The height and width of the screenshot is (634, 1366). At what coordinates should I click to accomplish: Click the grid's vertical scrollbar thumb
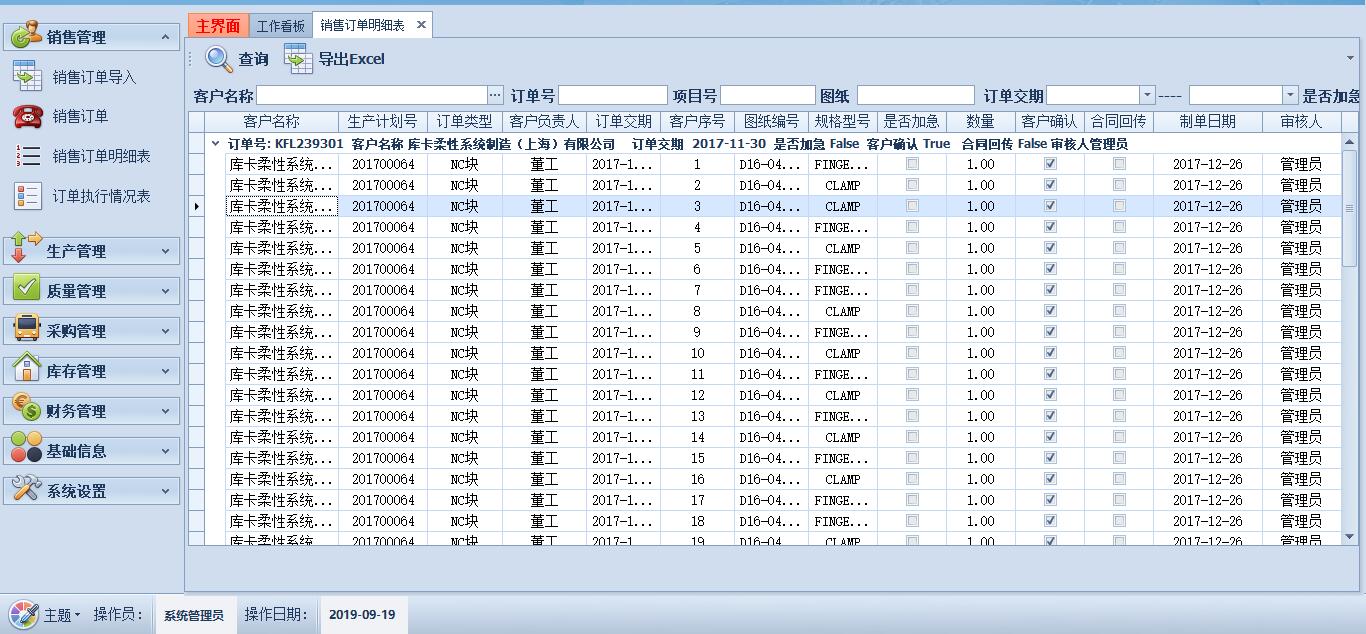[x=1349, y=208]
